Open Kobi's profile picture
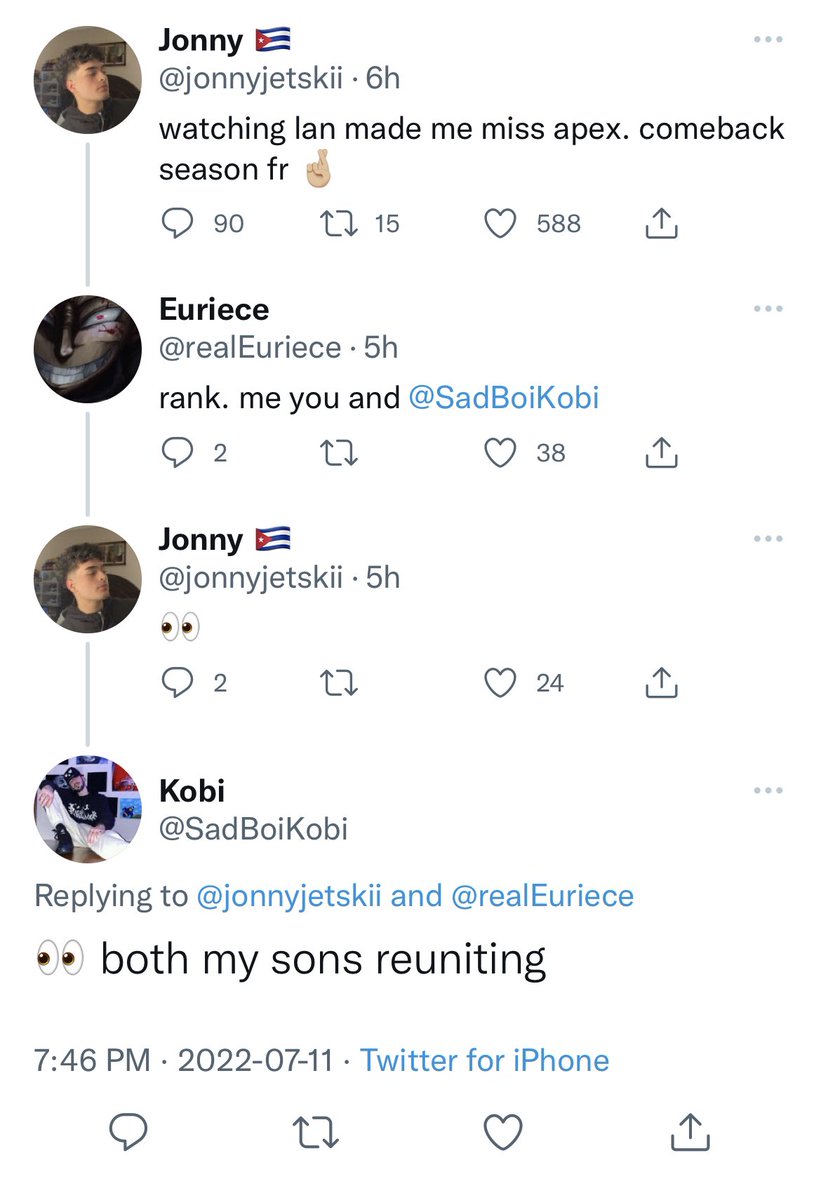This screenshot has height=1200, width=821. (x=87, y=808)
